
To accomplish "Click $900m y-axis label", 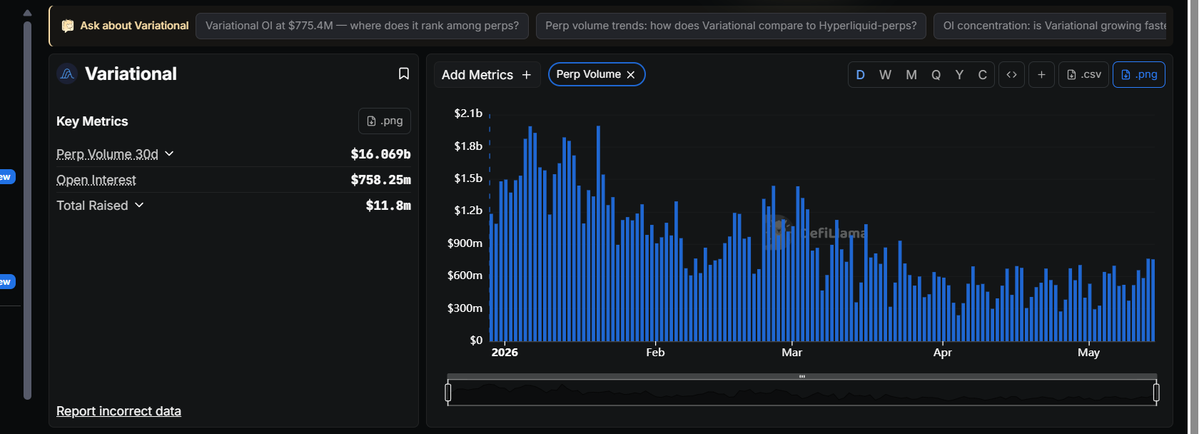I will (466, 243).
